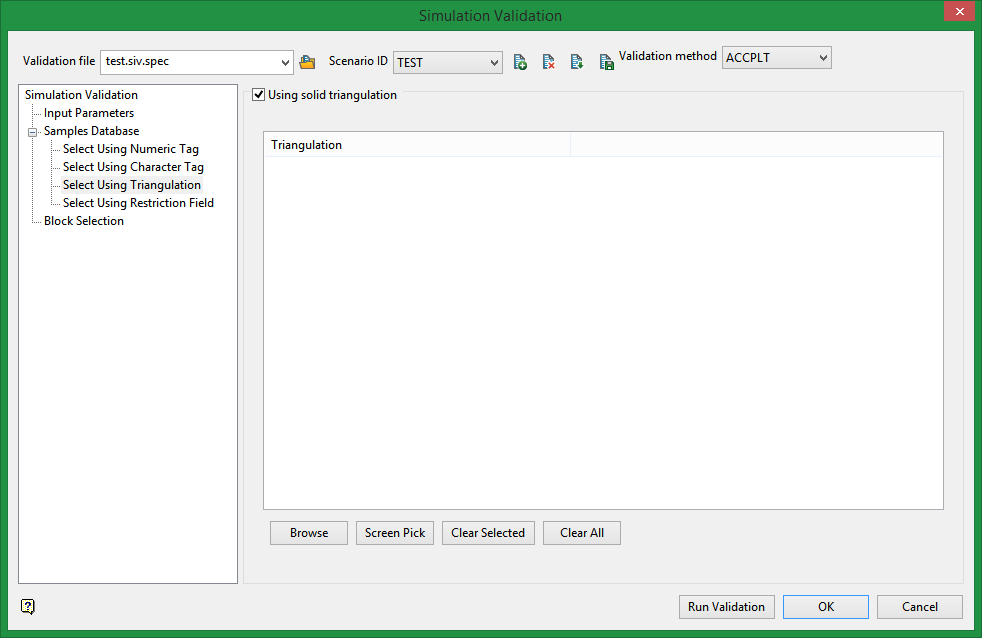The image size is (982, 638).
Task: Uncheck Using solid triangulation checkbox
Action: click(x=258, y=95)
